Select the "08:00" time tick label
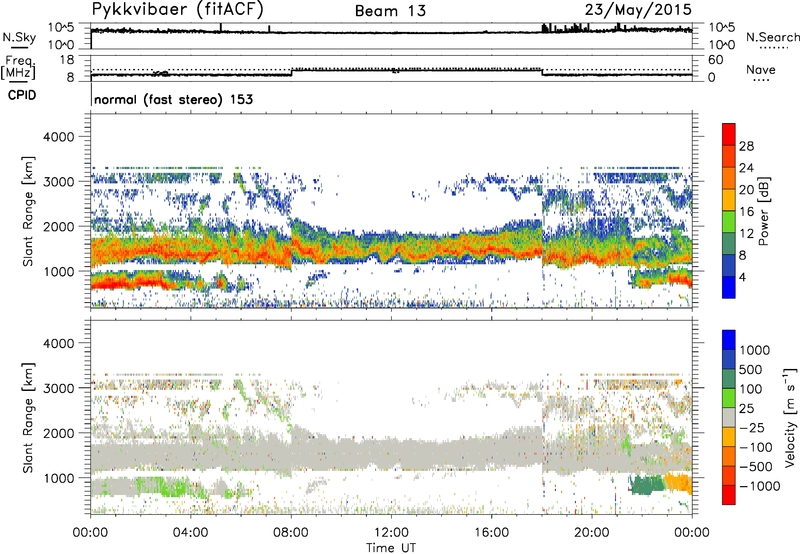This screenshot has height=554, width=800. pos(291,533)
